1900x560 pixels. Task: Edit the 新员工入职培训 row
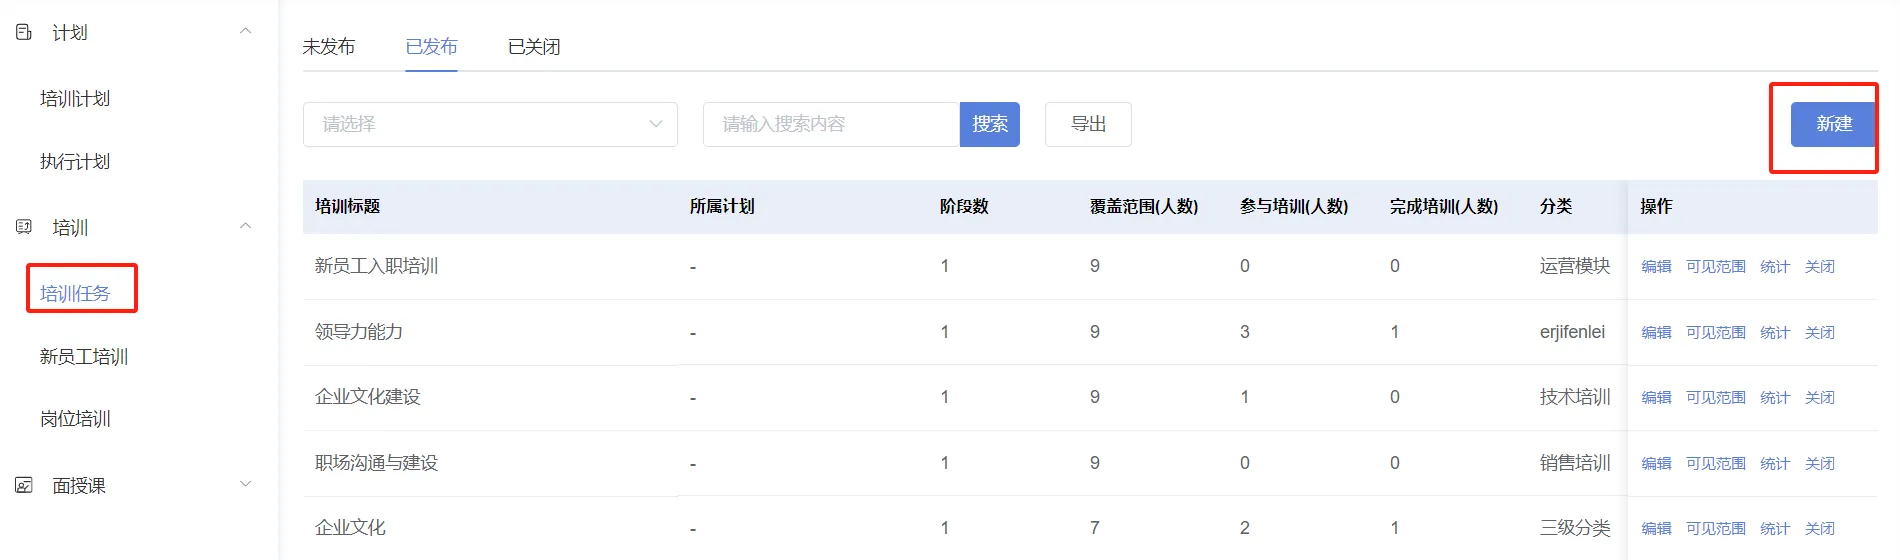pos(1656,267)
